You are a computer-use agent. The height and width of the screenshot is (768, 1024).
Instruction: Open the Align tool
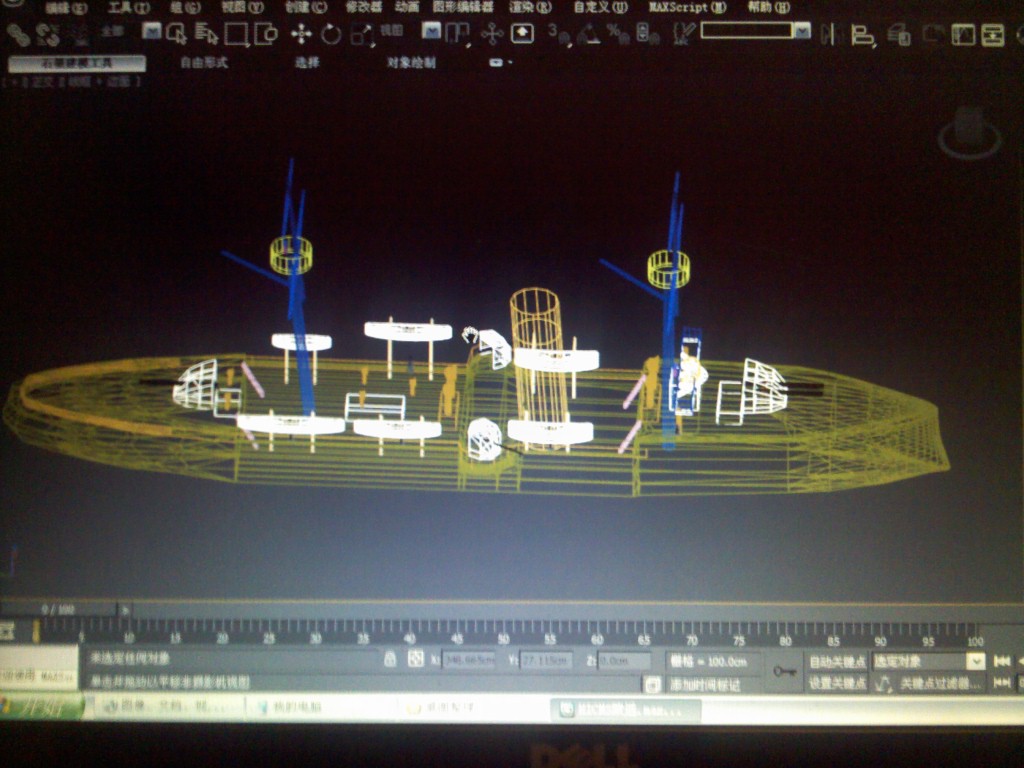click(863, 35)
